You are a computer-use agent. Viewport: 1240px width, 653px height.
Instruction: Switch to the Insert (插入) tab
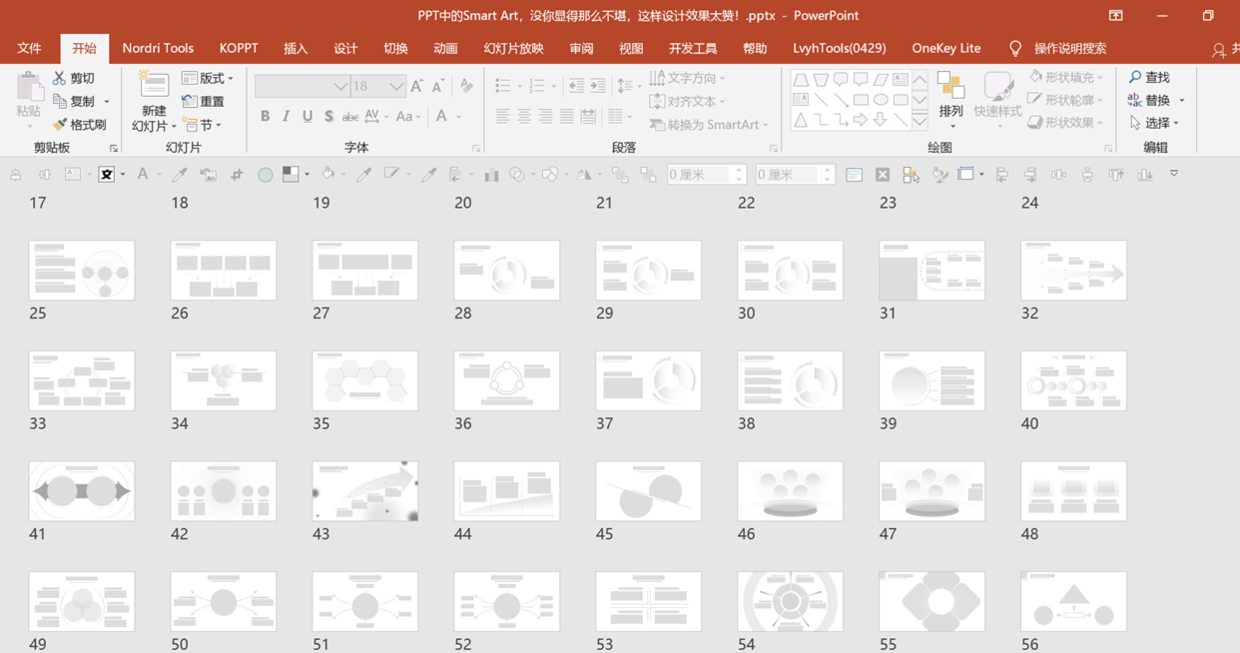(295, 48)
